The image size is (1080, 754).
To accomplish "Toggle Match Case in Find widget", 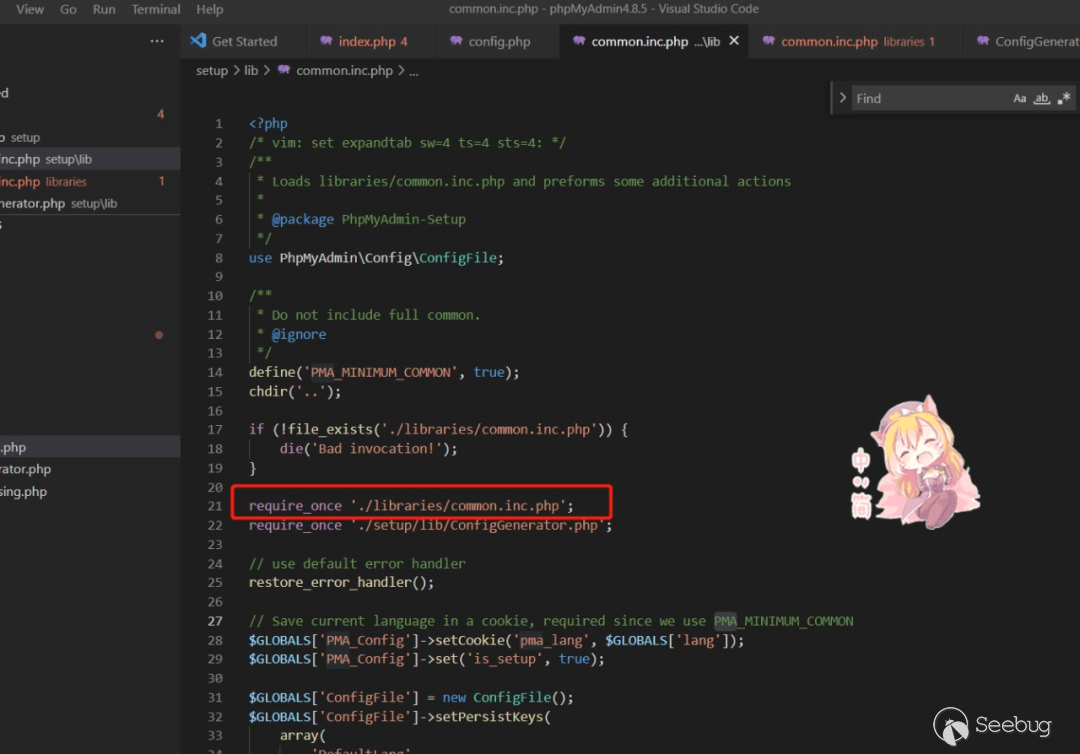I will (1019, 98).
